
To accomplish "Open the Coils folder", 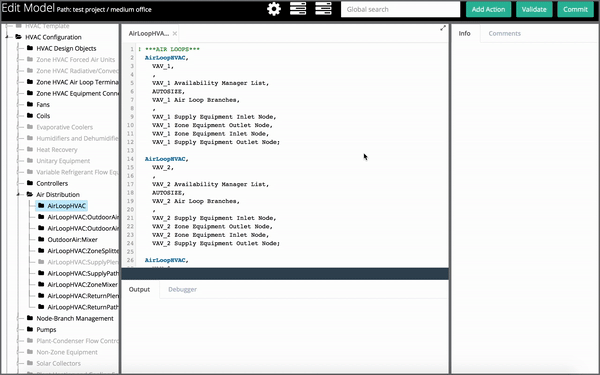I will (x=43, y=116).
